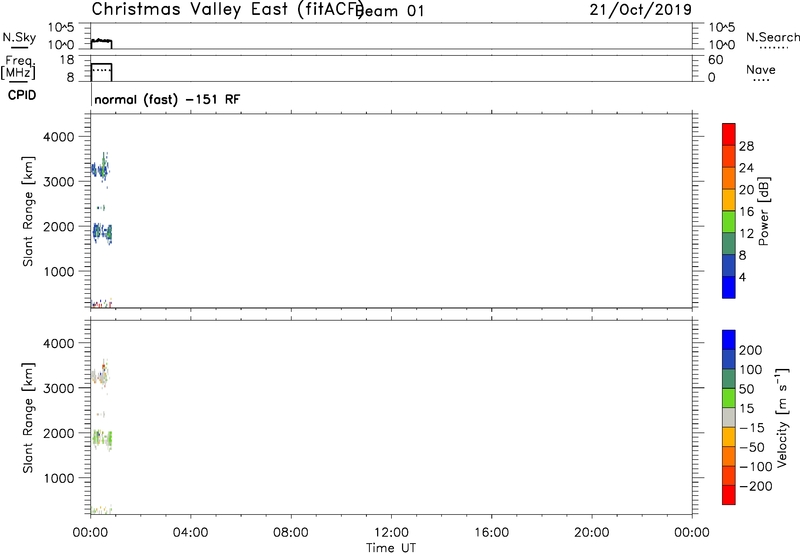This screenshot has width=800, height=554.
Task: Select the Power [dB] colorbar title
Action: tap(764, 211)
